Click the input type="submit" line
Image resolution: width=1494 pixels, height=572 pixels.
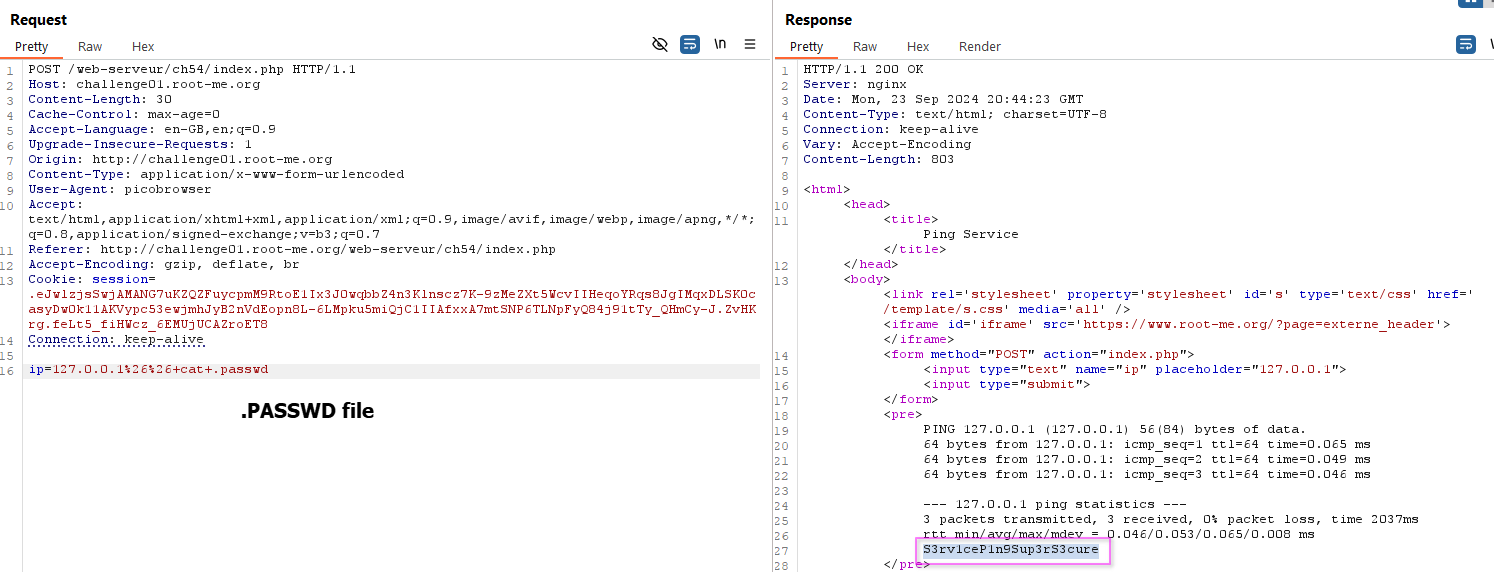(1007, 384)
